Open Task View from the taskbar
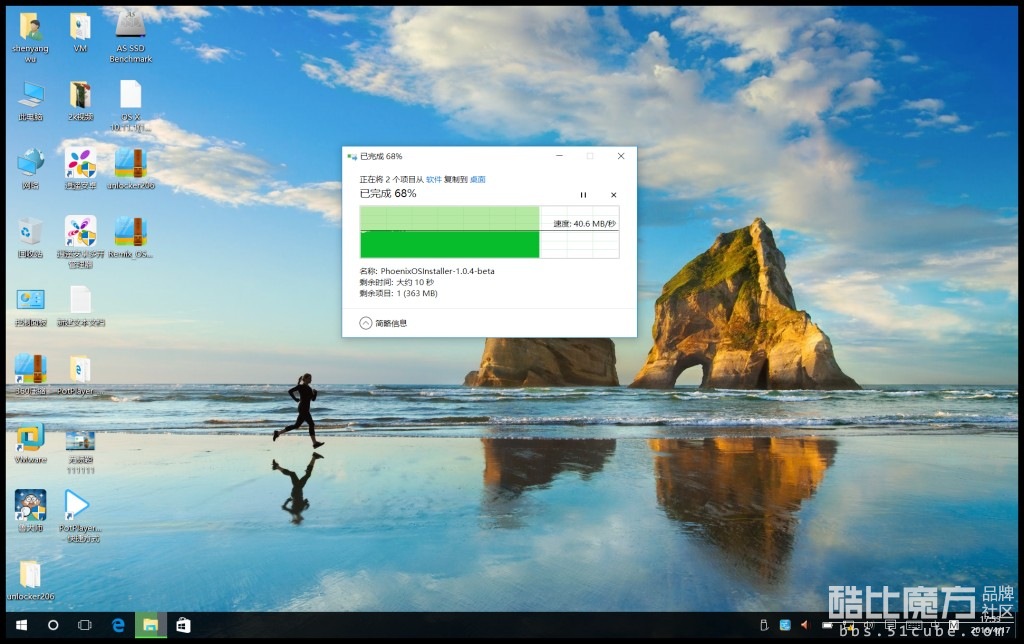Screen dimensions: 1024x644 click(85, 625)
